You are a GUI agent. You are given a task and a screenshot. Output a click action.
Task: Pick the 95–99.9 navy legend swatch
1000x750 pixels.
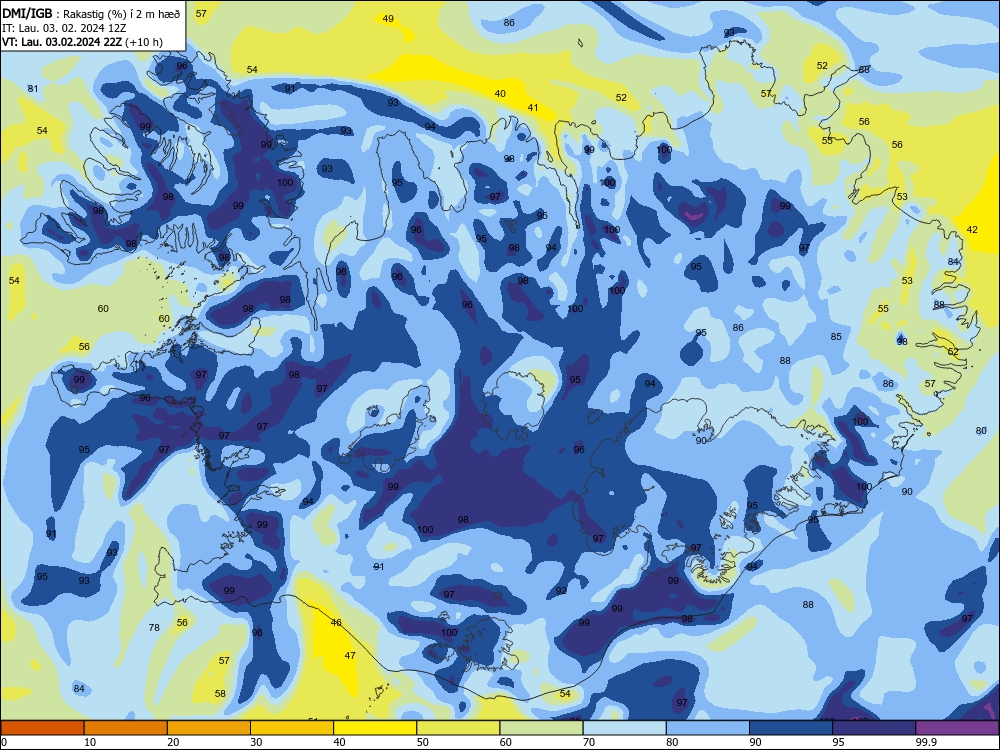tap(874, 728)
